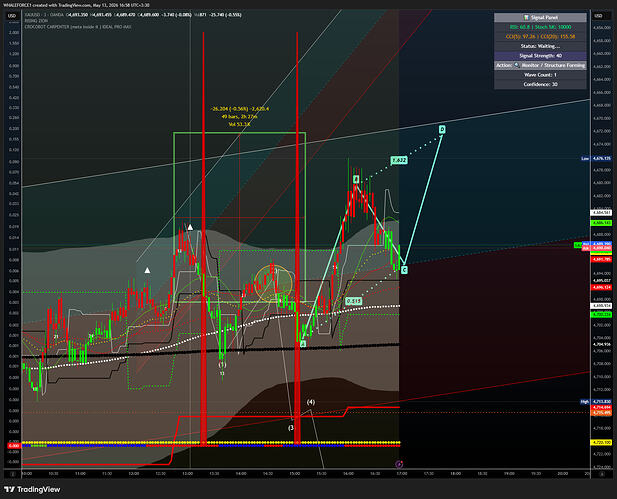Click the 17:00 label on the time axis
Viewport: 617px width, 499px height.
pos(402,474)
